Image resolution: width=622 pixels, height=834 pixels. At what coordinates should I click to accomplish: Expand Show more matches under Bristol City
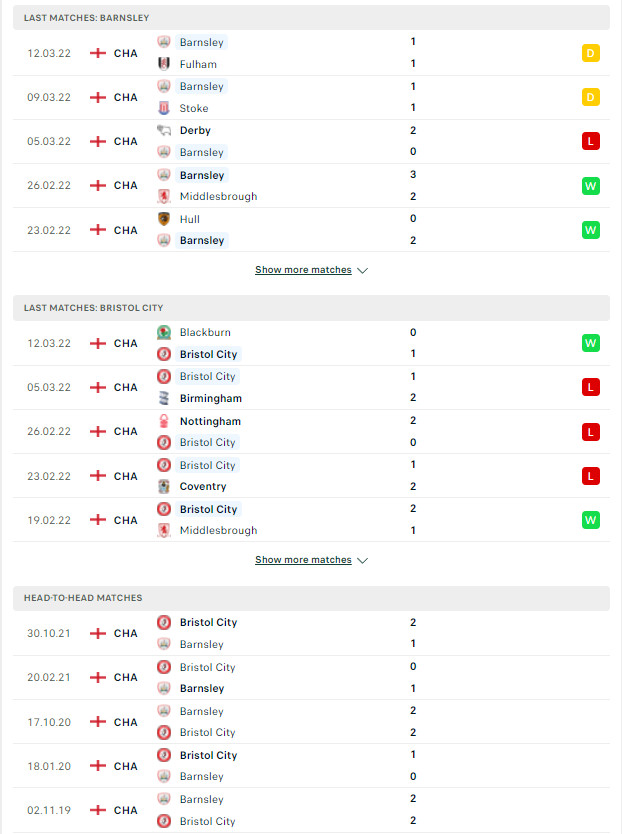(303, 560)
